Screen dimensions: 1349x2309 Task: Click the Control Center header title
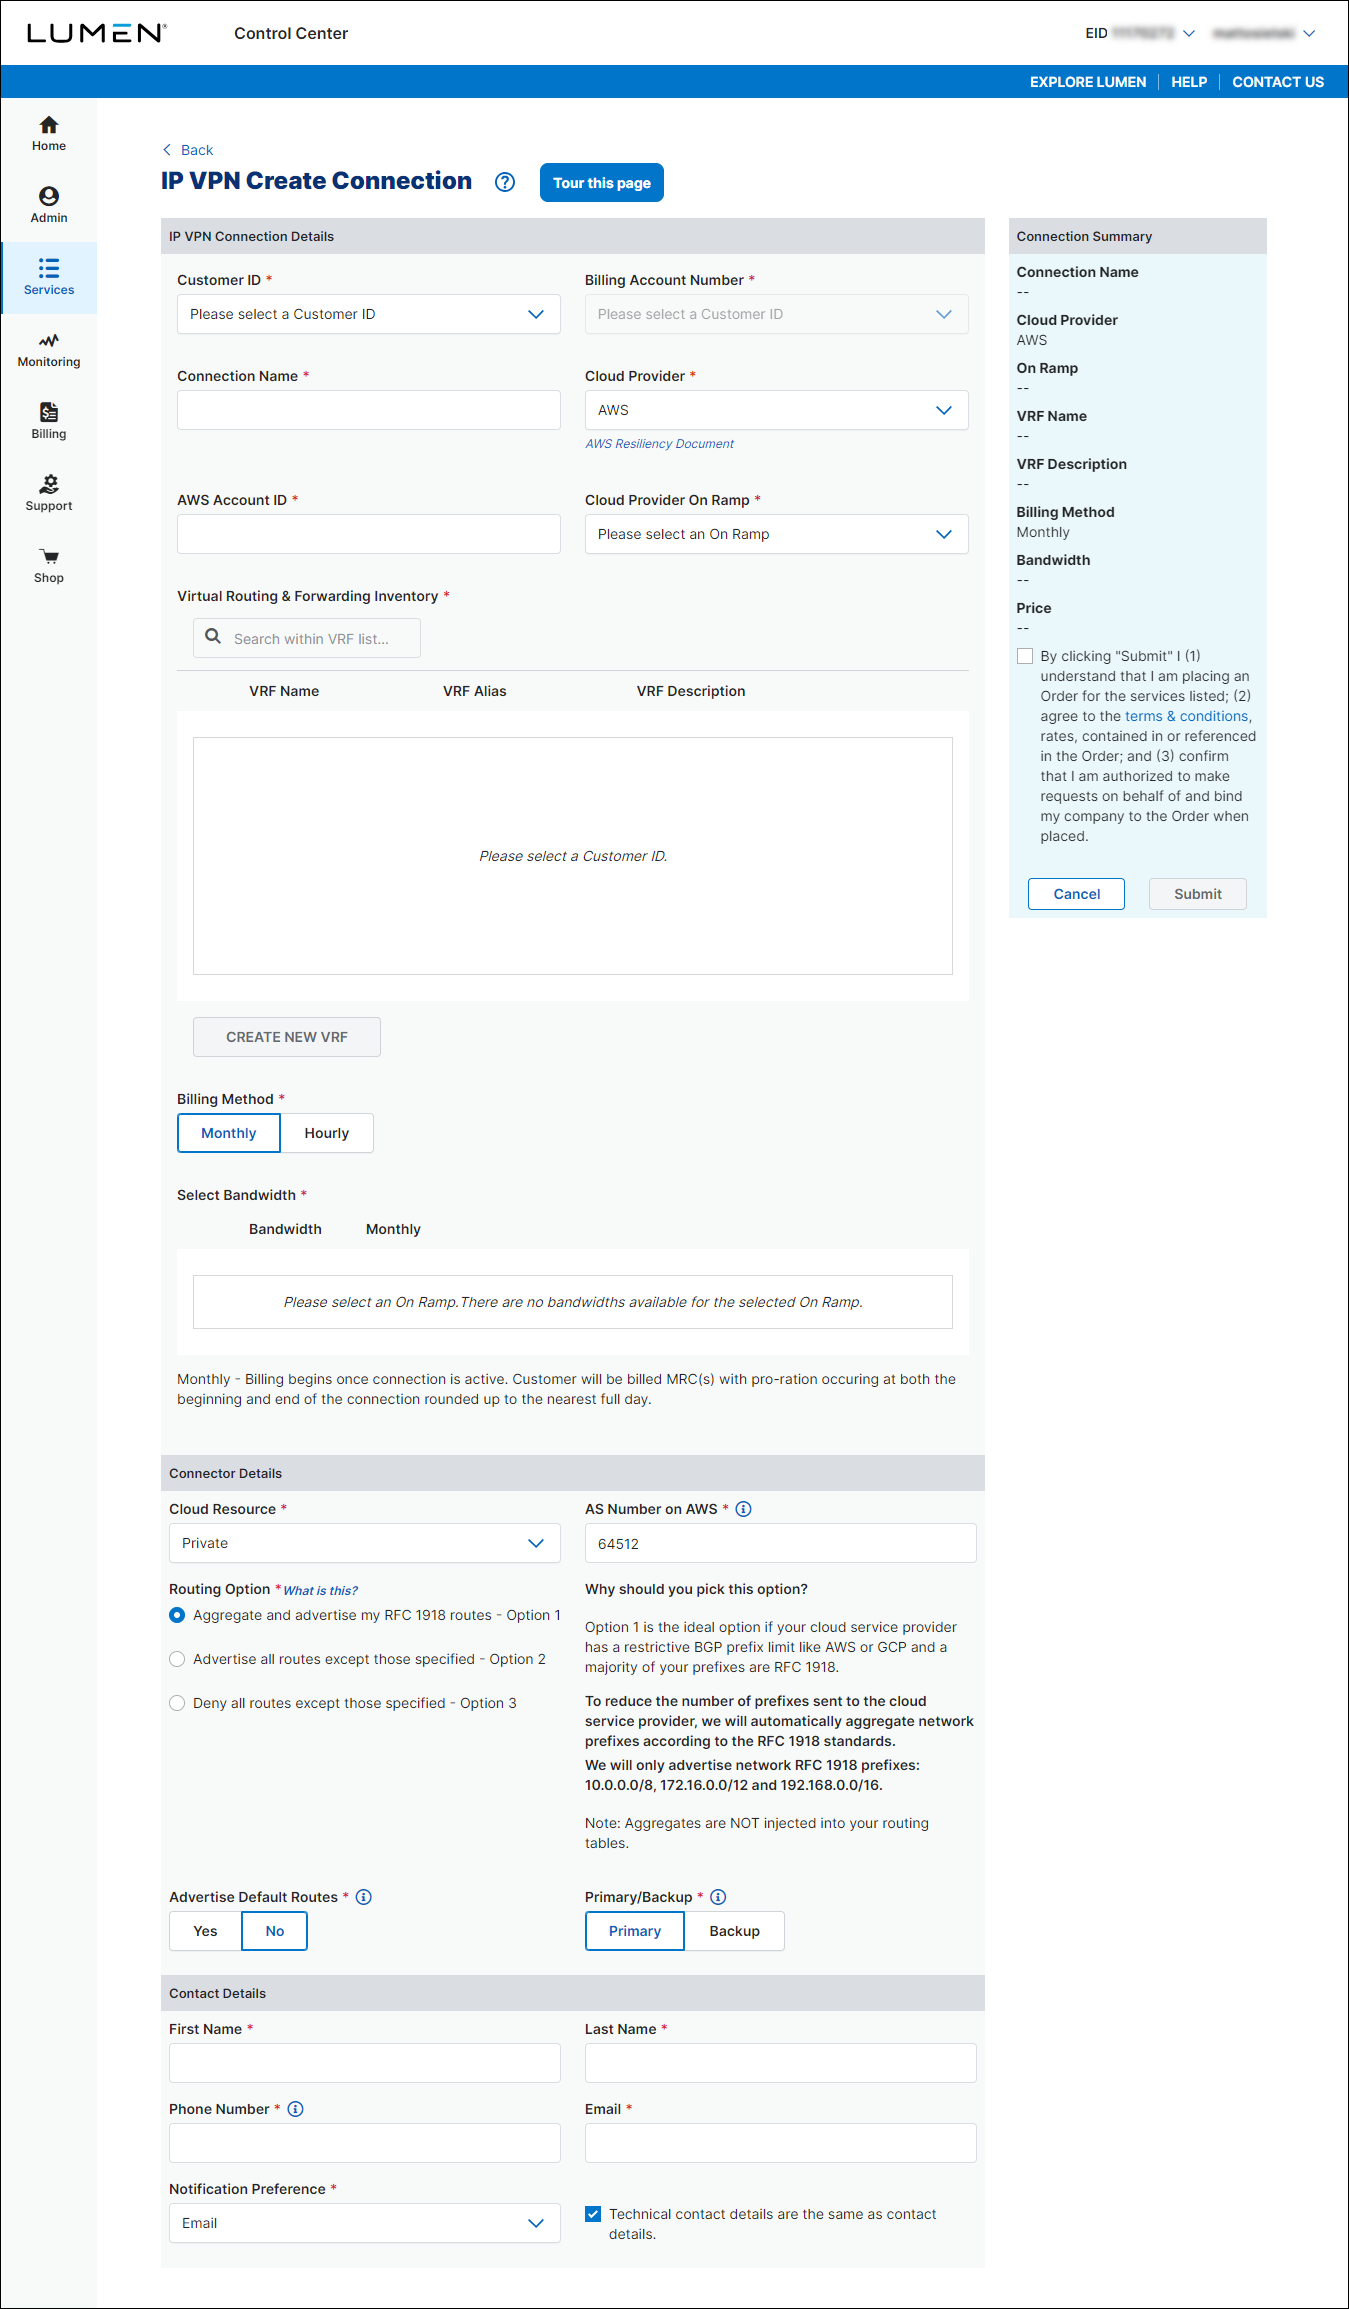(x=291, y=33)
